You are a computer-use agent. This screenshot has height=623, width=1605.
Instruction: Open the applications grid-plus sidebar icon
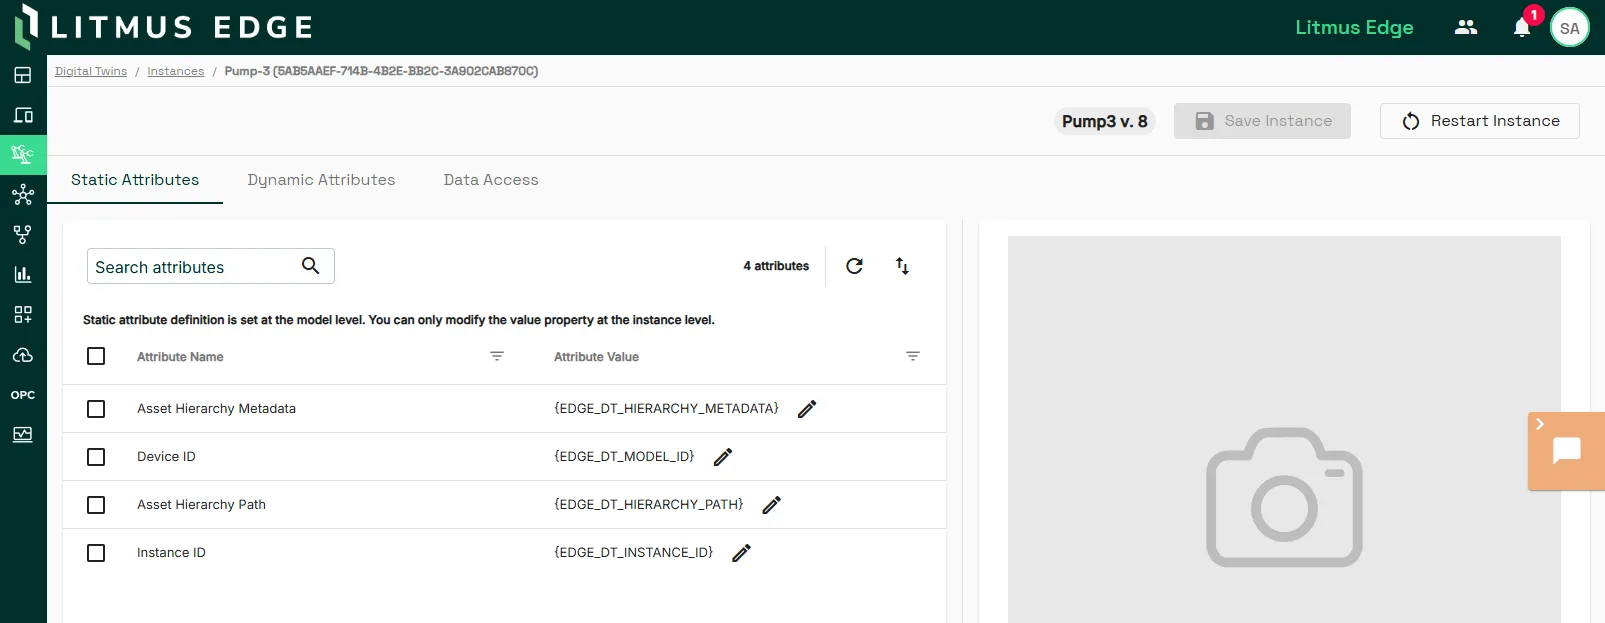point(23,315)
